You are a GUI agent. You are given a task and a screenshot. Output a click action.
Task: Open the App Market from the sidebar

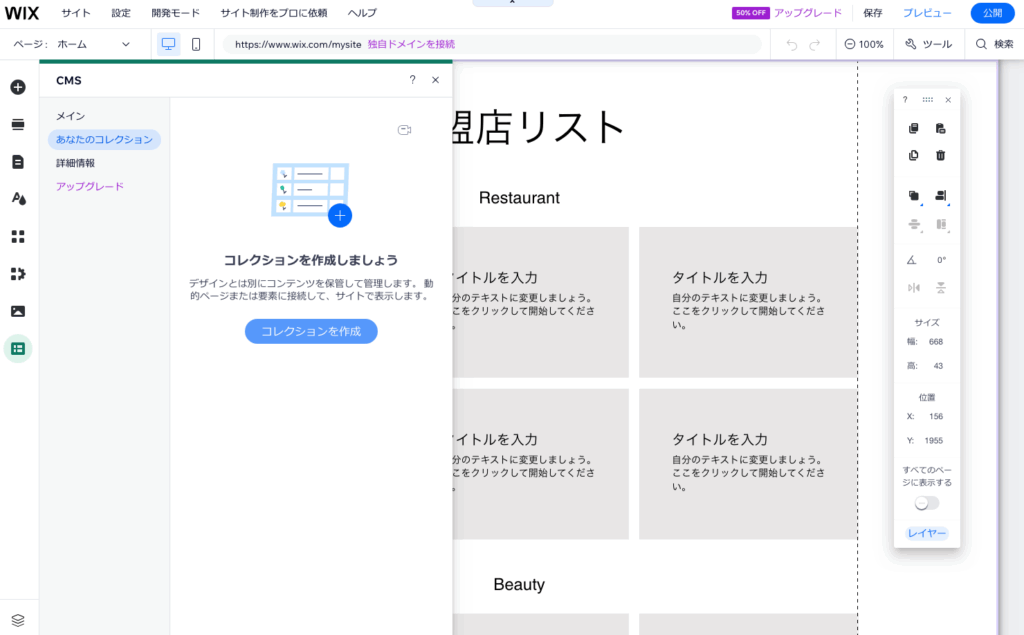coord(17,236)
